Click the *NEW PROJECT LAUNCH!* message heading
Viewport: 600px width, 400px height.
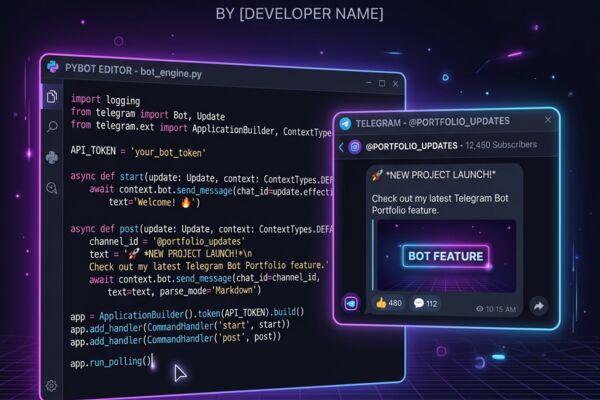[x=440, y=175]
